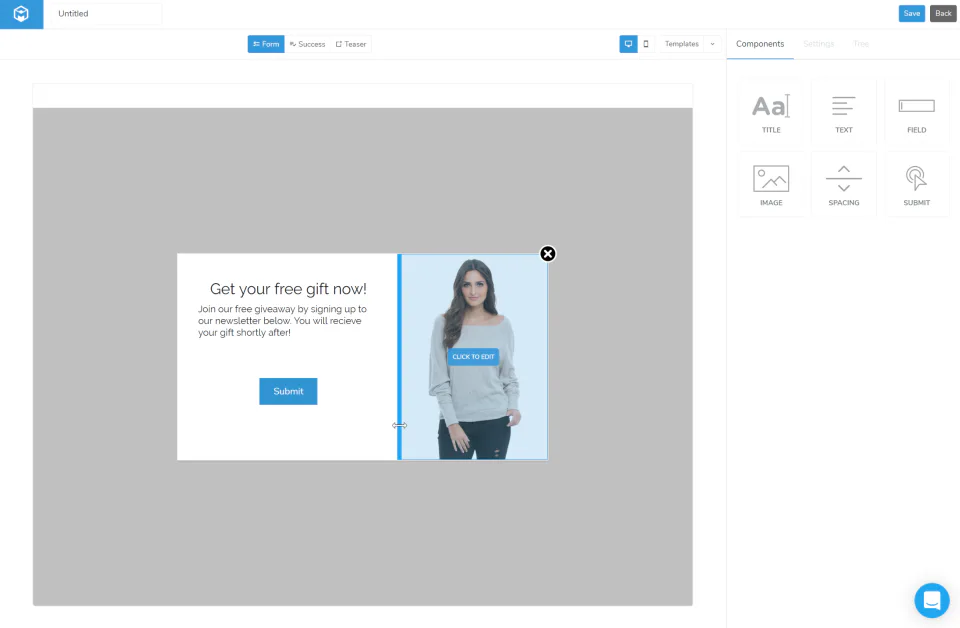Open the Templates dropdown arrow

[x=713, y=44]
